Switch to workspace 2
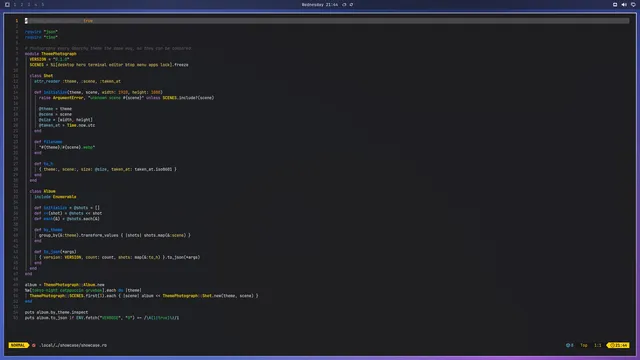Image resolution: width=640 pixels, height=360 pixels. click(x=22, y=4)
